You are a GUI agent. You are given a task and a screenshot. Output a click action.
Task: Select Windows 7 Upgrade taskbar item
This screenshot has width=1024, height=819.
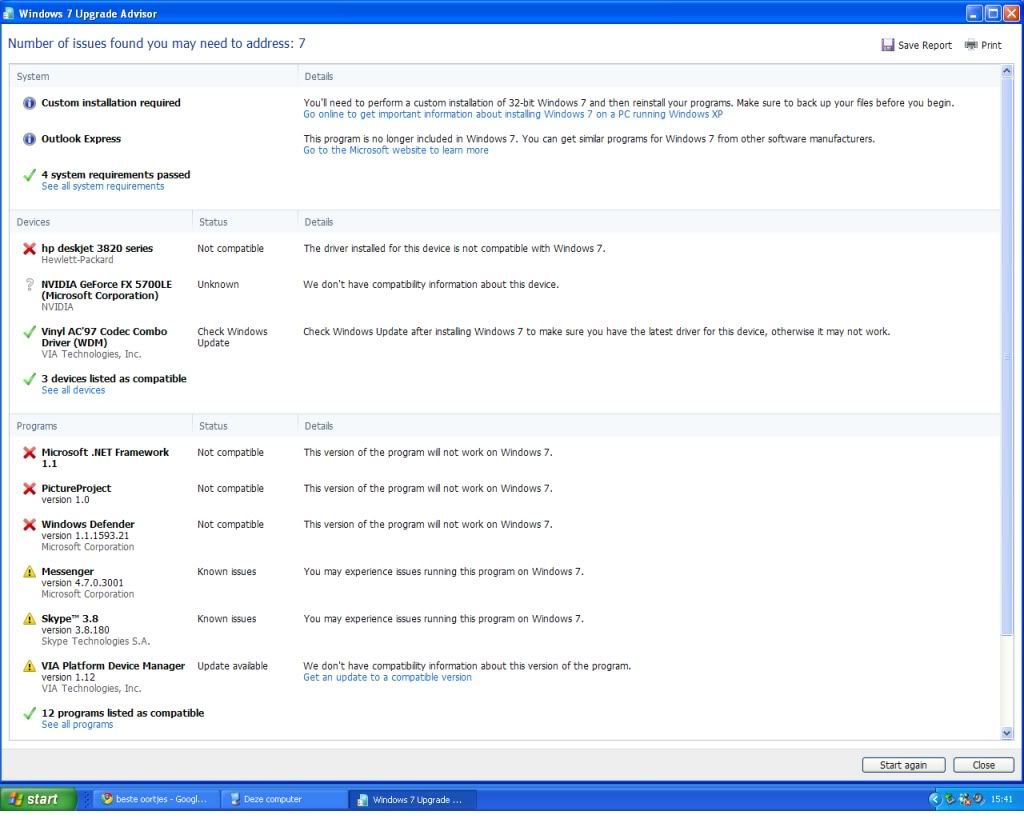[x=413, y=799]
